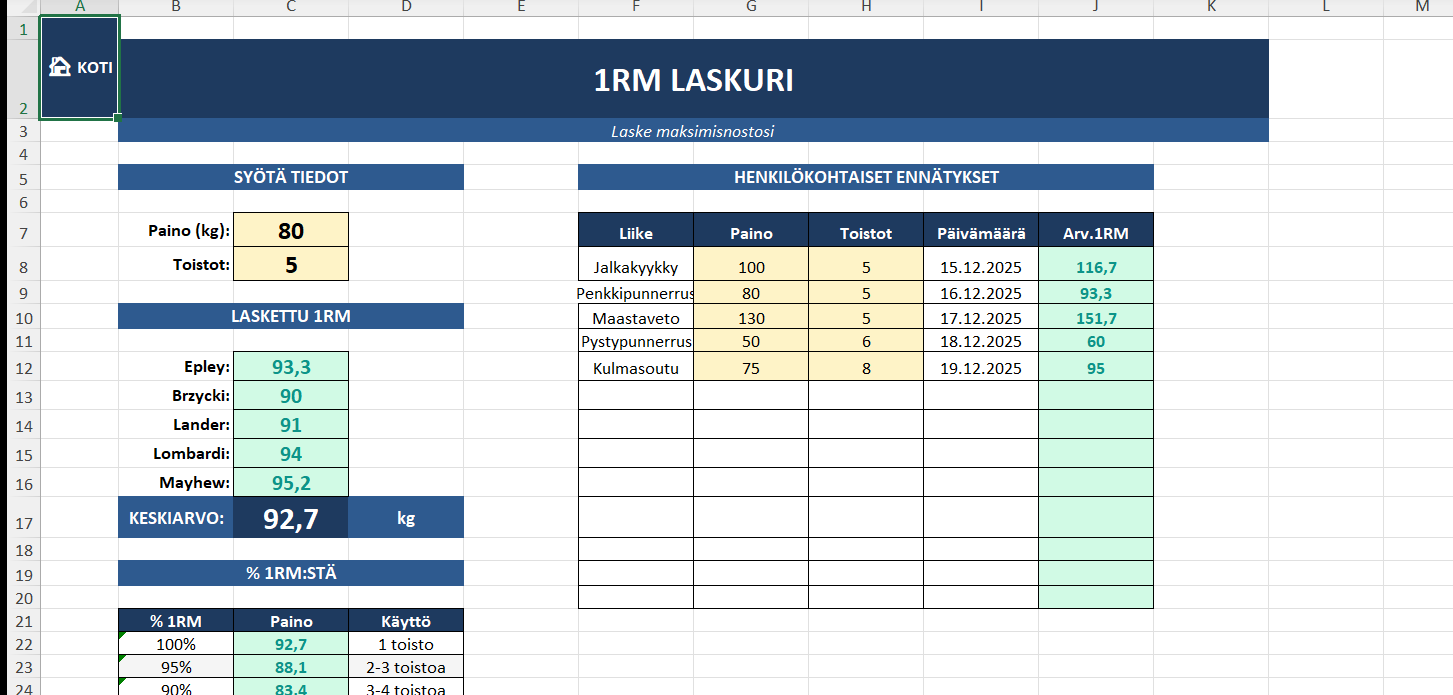Select the Kulmasoutu toistot cell with 8
The width and height of the screenshot is (1453, 695).
coord(866,367)
